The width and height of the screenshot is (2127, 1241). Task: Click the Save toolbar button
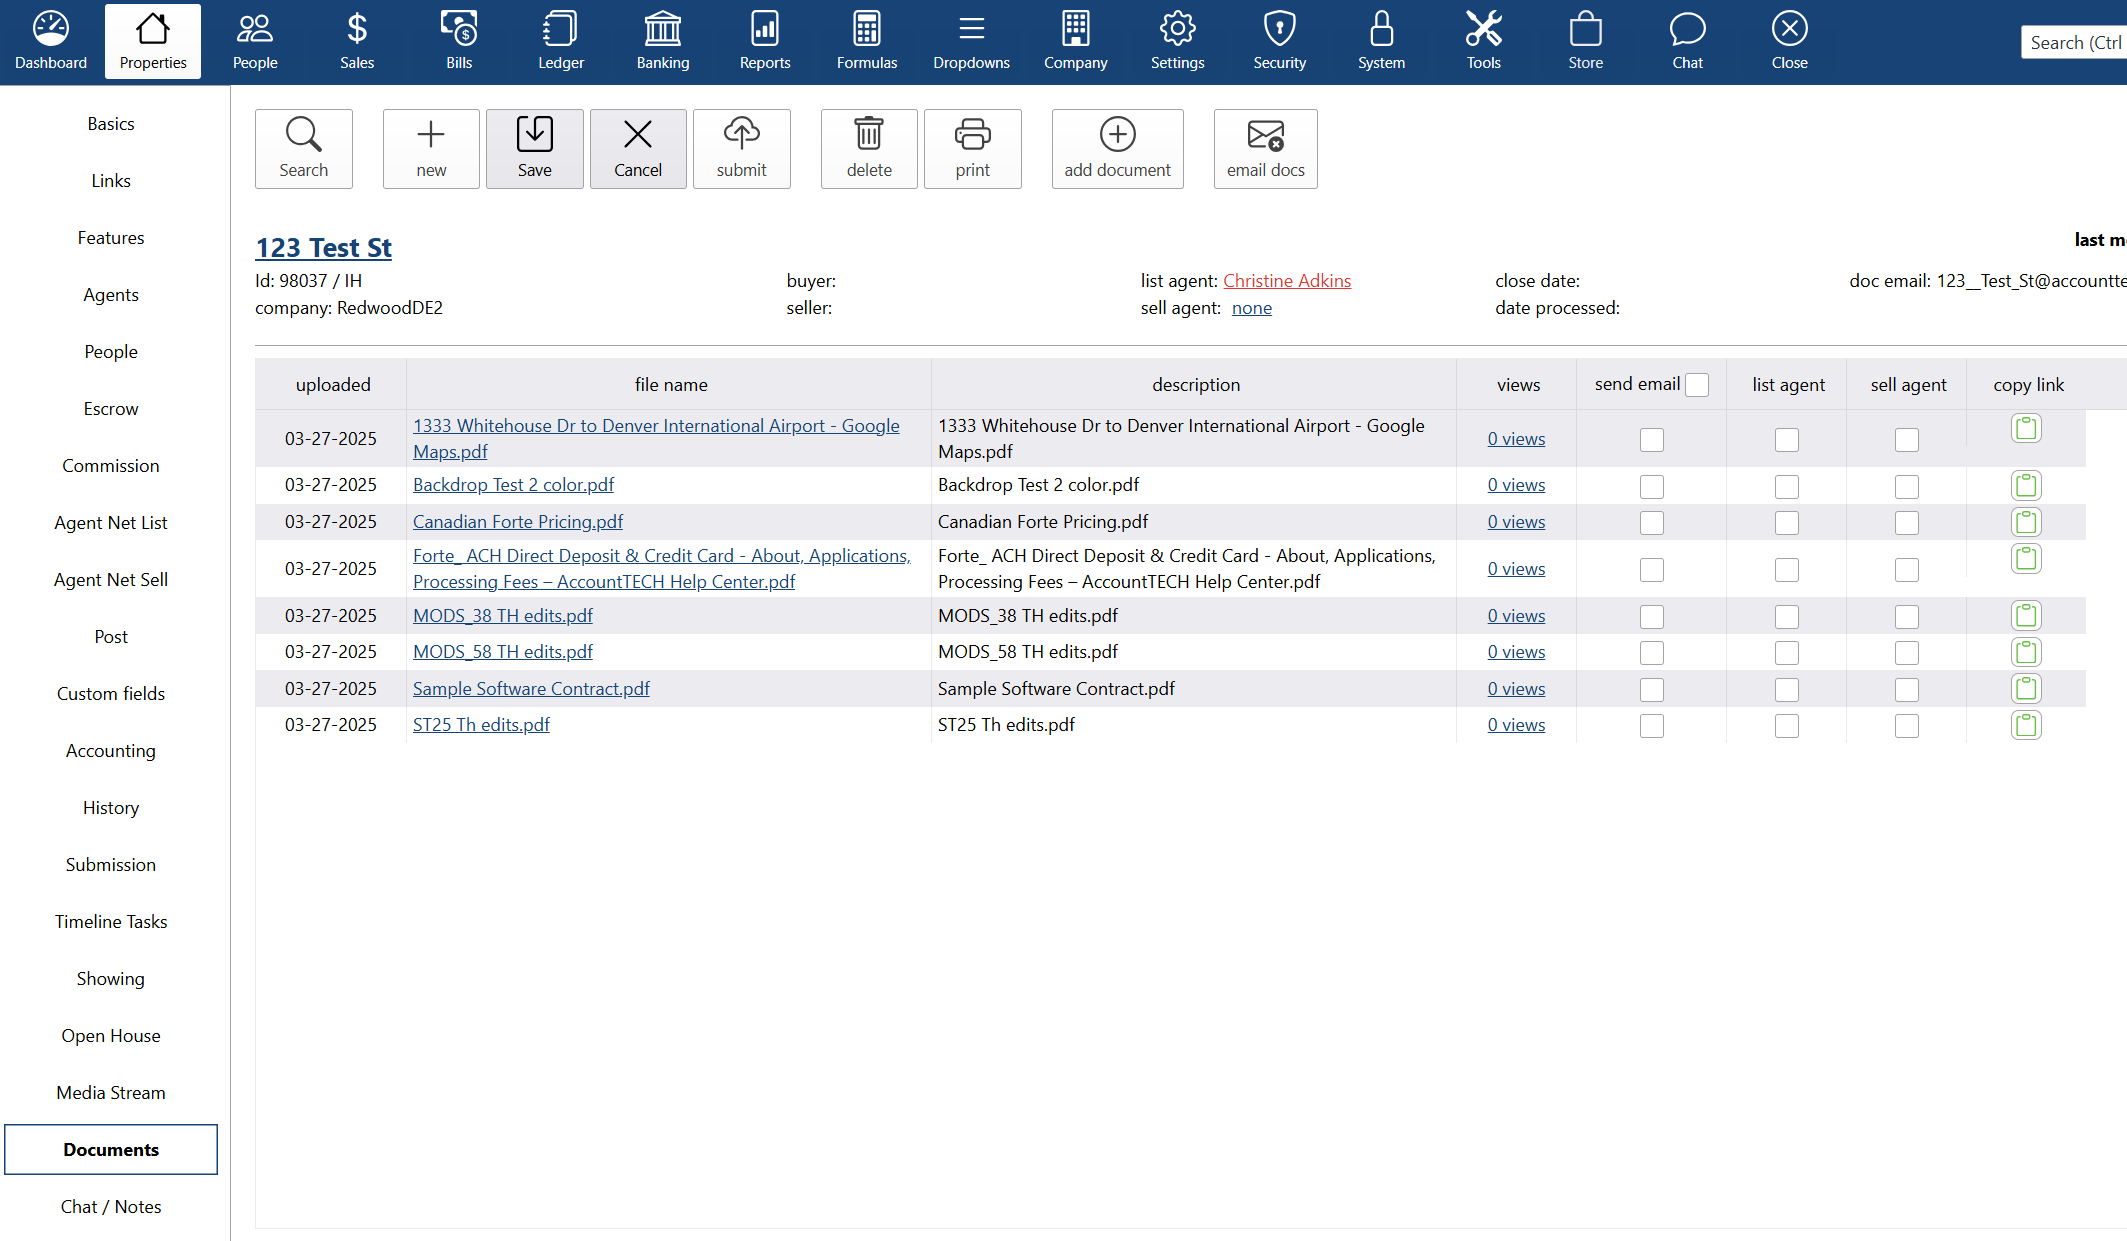(x=535, y=149)
